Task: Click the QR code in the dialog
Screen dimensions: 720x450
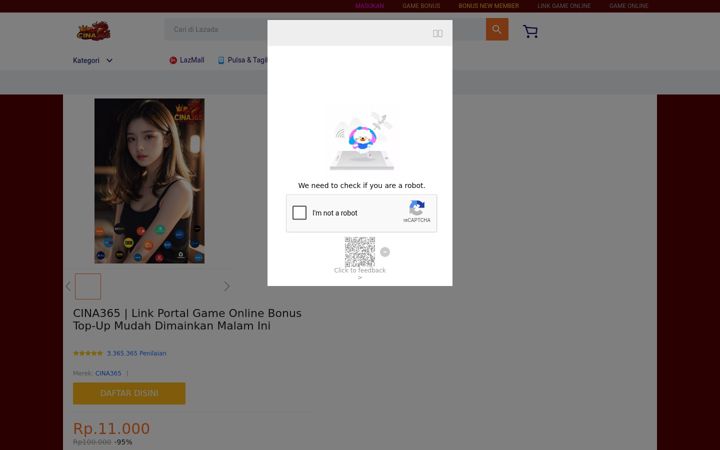Action: tap(360, 252)
